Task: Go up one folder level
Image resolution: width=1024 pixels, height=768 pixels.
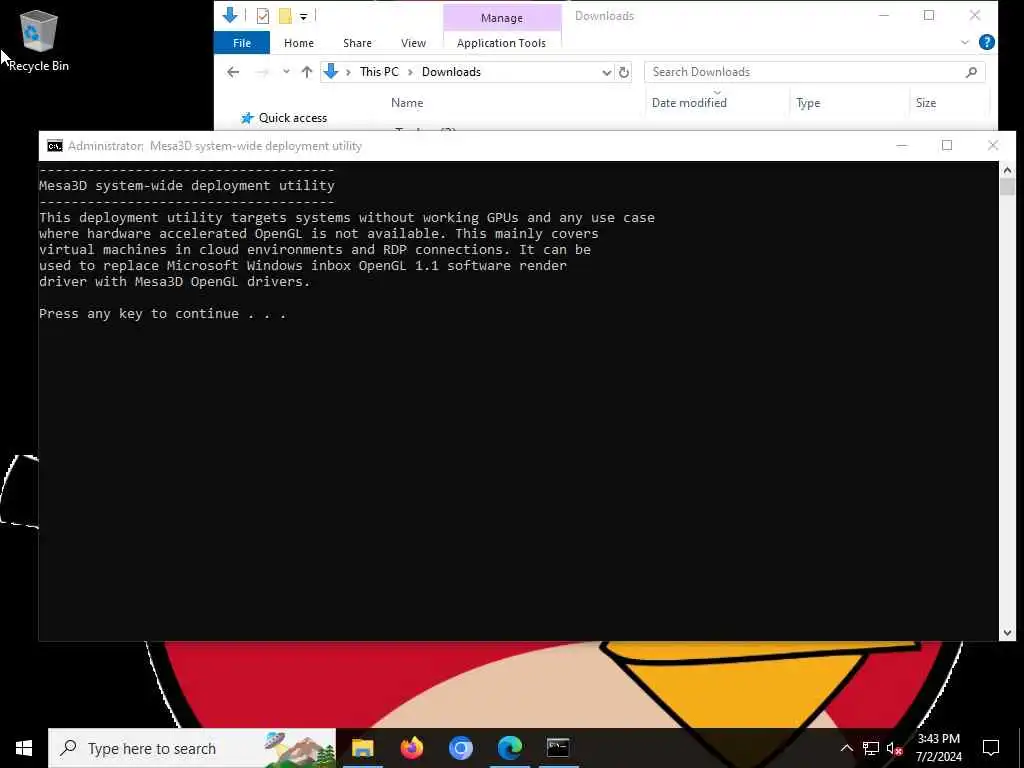Action: coord(307,72)
